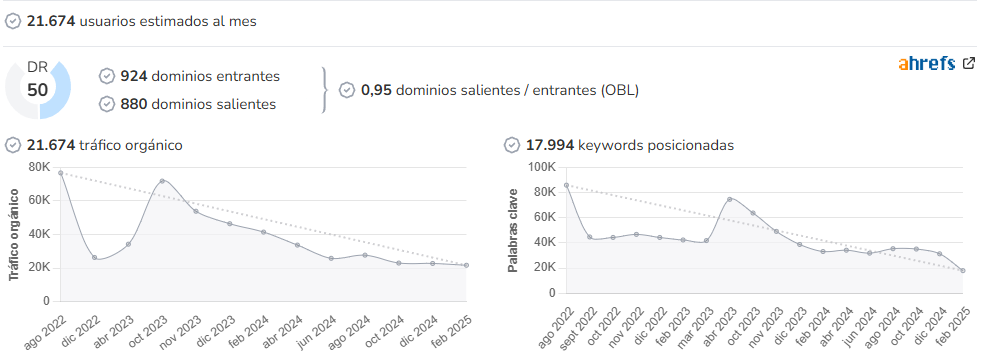Click dic 2022 point on keywords chart
This screenshot has height=362, width=985.
point(660,238)
